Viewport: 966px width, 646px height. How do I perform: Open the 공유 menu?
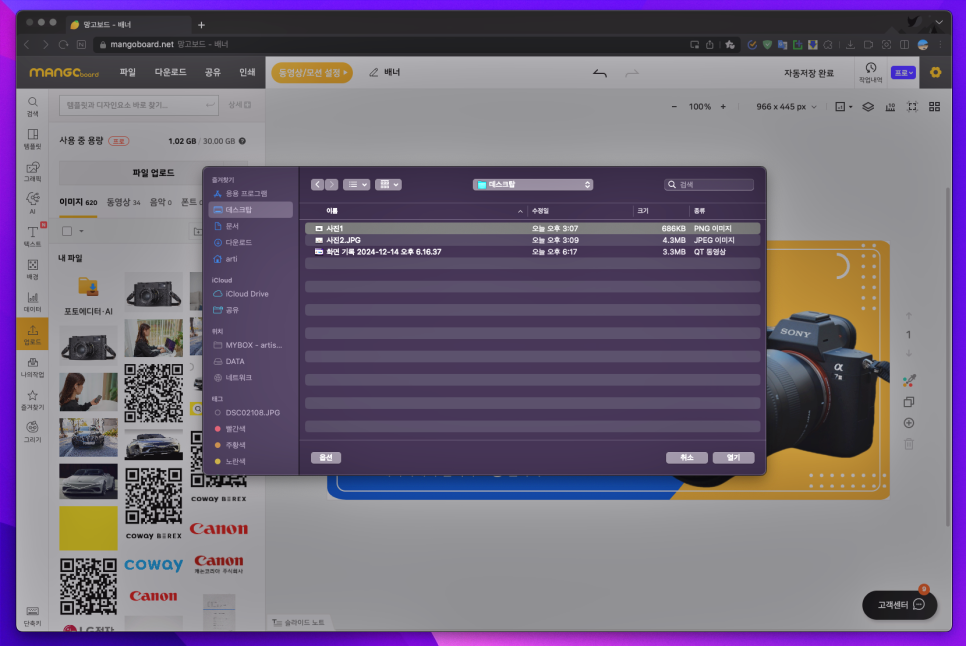click(x=213, y=72)
